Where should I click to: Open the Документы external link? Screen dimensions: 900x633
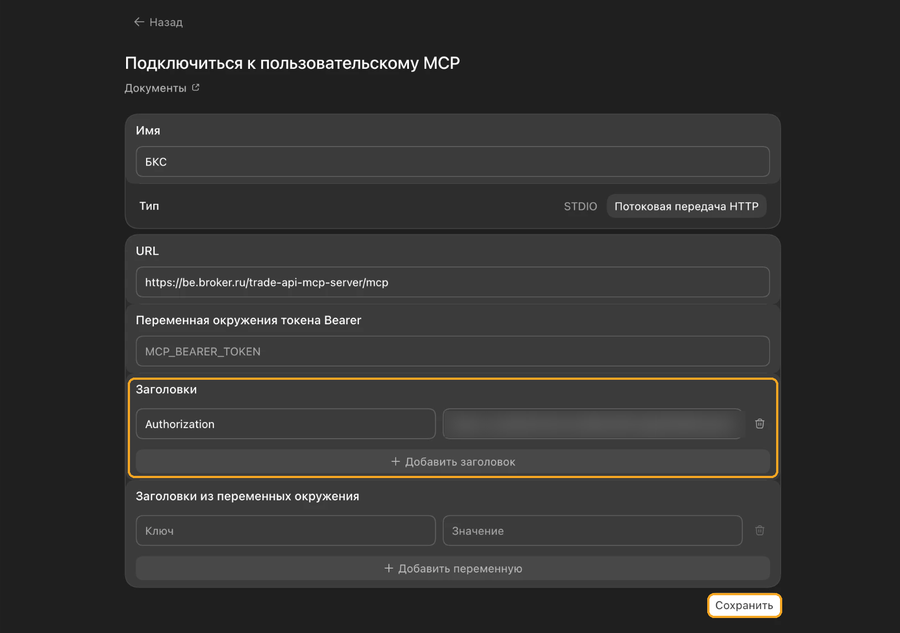(x=162, y=88)
